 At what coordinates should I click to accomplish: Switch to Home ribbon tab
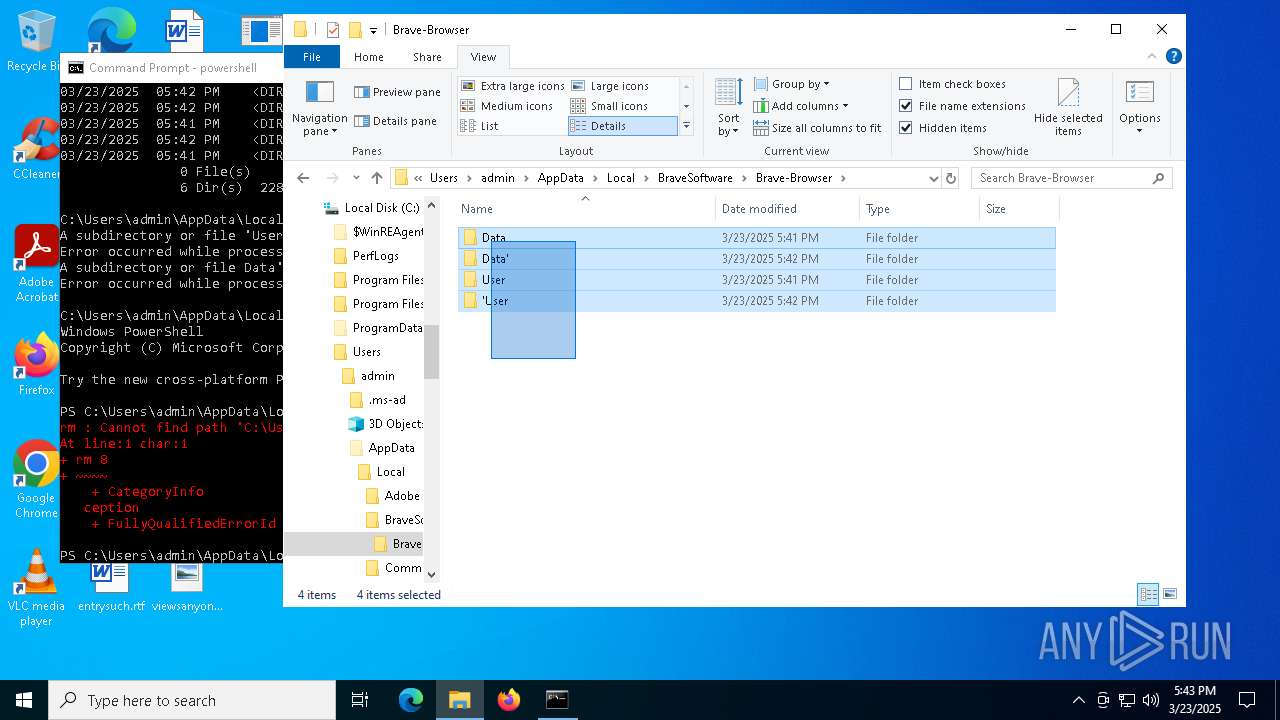tap(368, 57)
